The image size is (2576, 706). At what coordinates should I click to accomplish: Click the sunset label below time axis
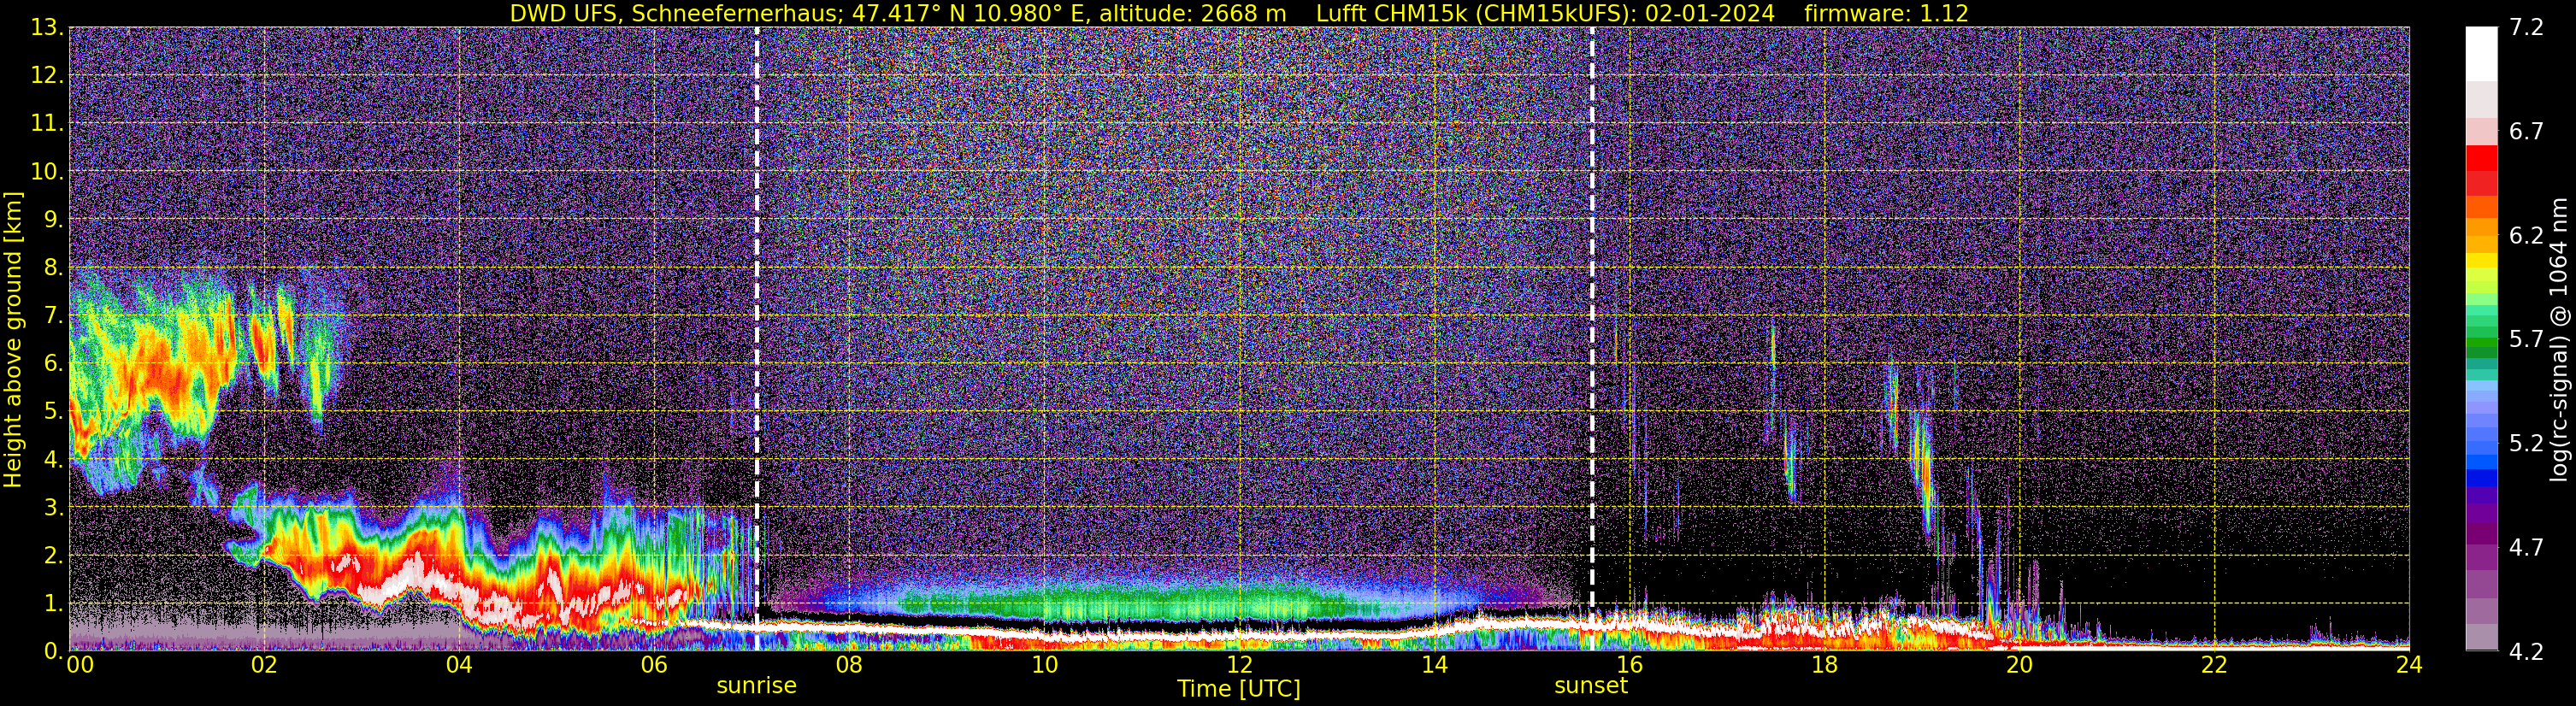pos(1590,686)
